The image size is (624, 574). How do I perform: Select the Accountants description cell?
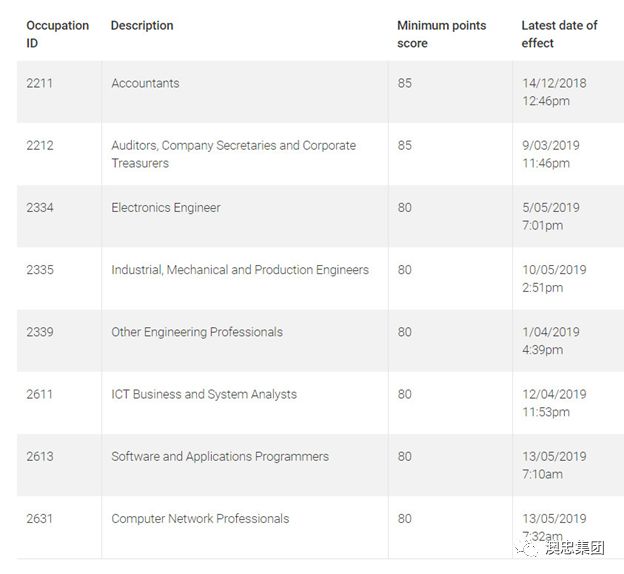click(145, 83)
